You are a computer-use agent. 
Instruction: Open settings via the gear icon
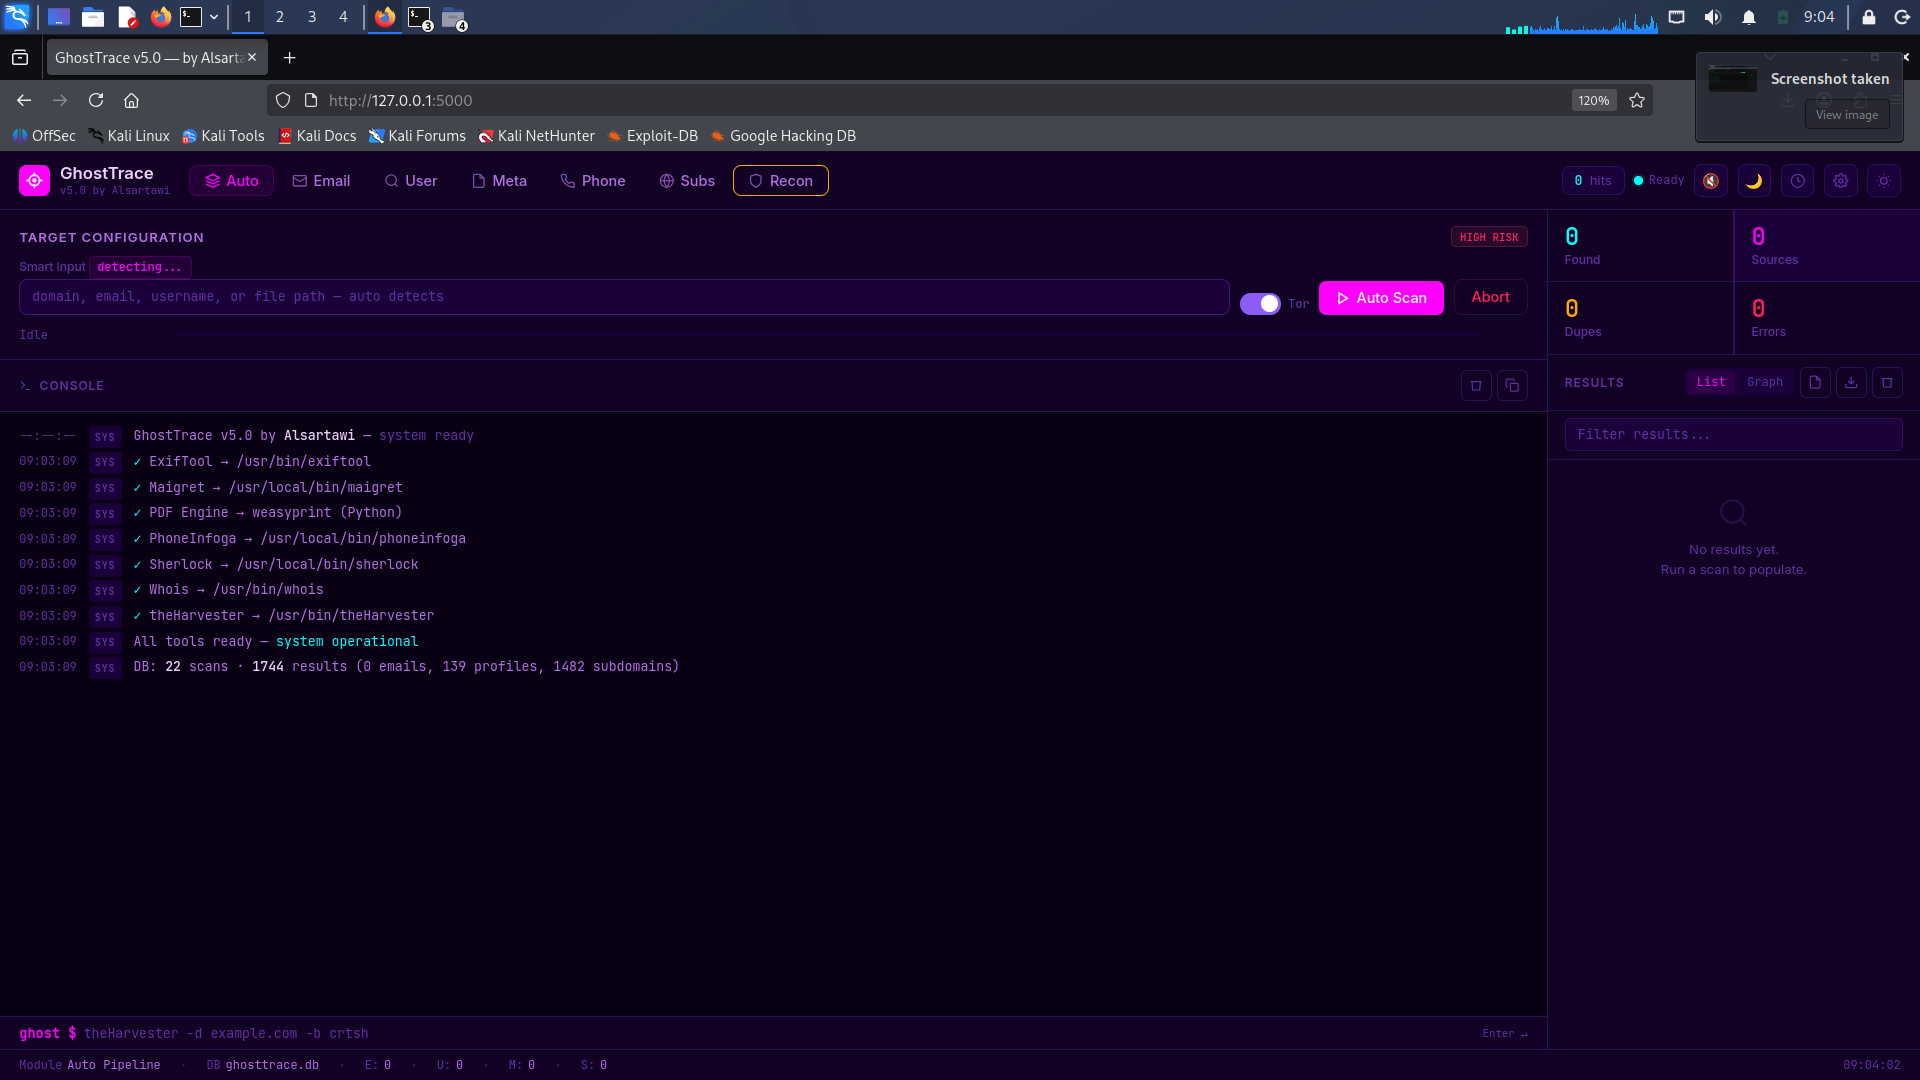pos(1841,180)
